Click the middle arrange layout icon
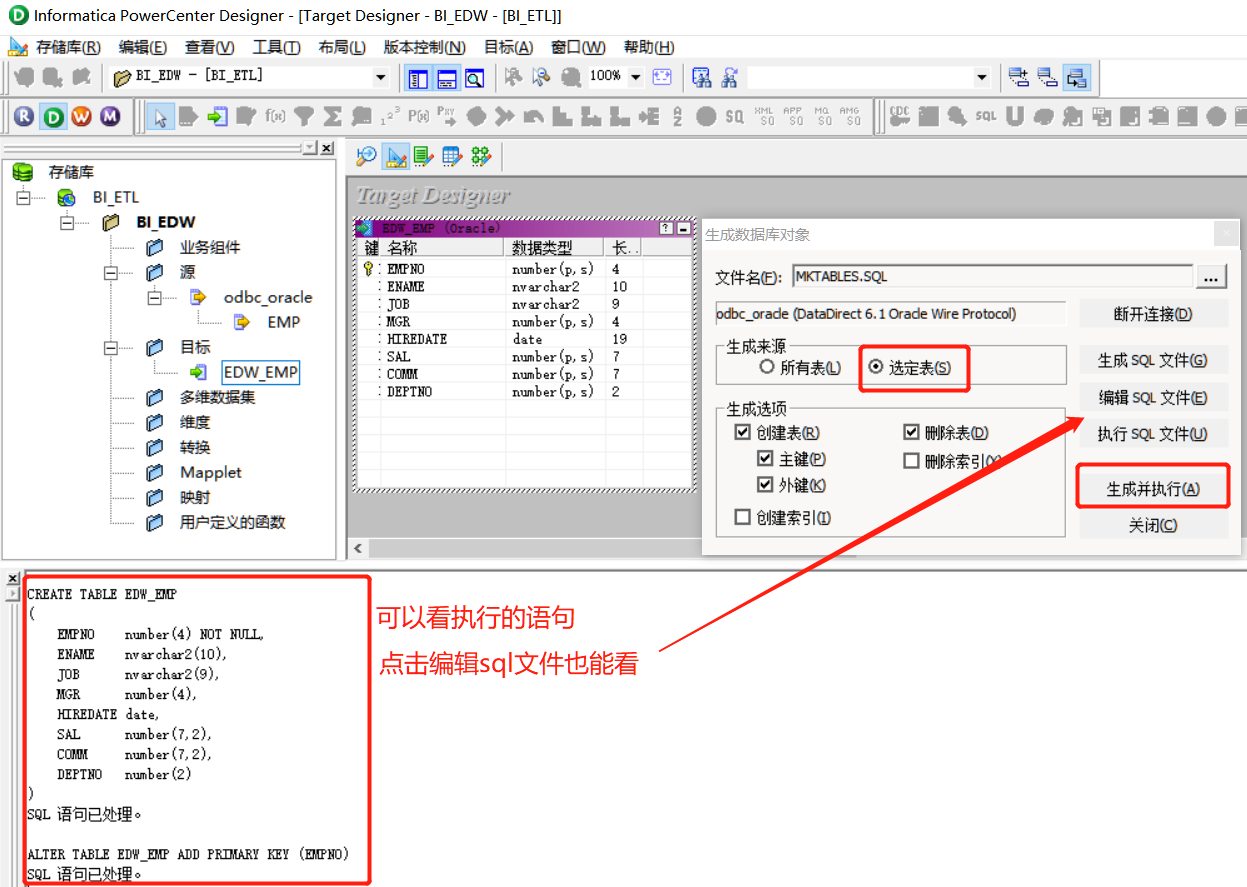Image resolution: width=1247 pixels, height=887 pixels. [x=1047, y=77]
